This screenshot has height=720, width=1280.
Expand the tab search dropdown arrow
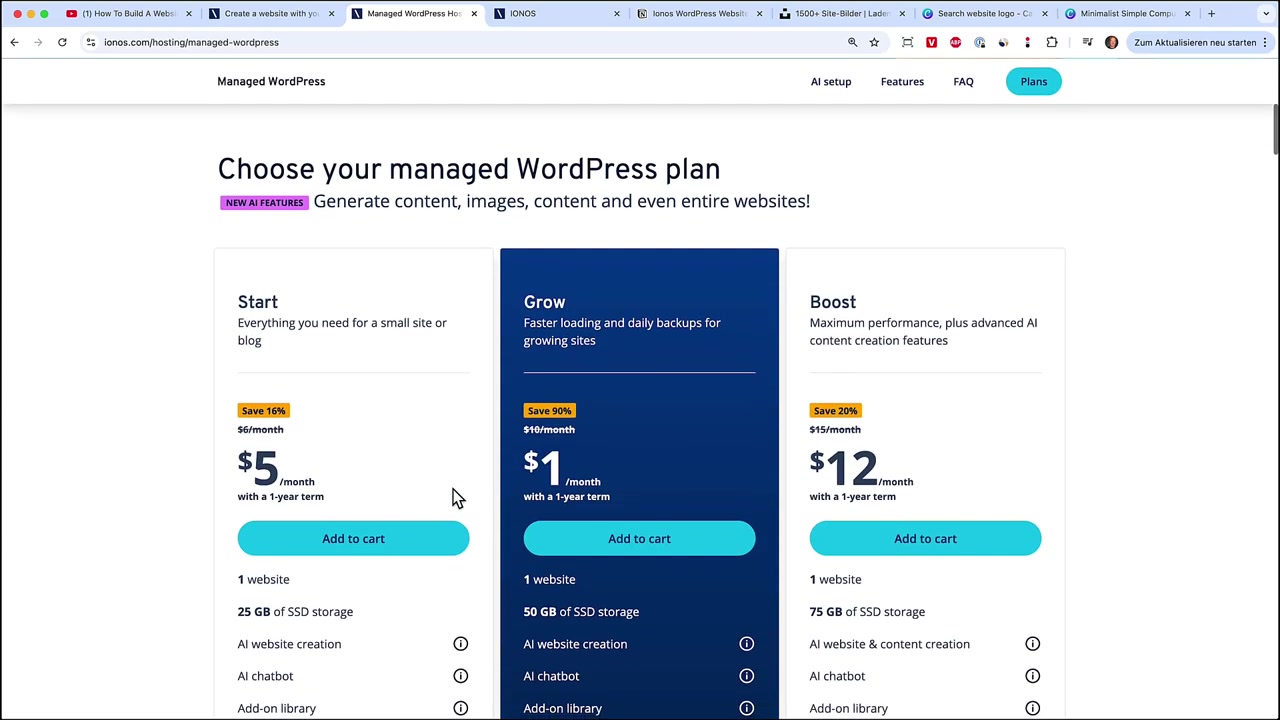coord(1266,13)
